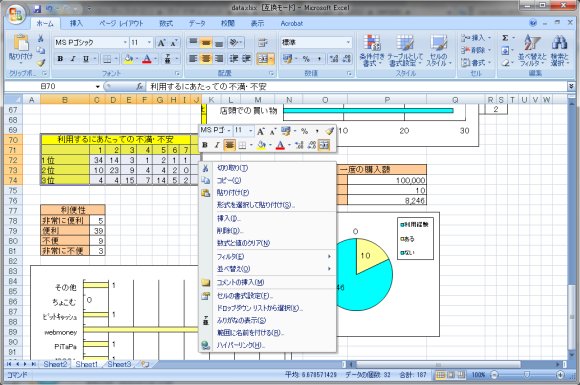Click the zoom slider in status bar
This screenshot has height=385, width=580.
click(x=527, y=375)
